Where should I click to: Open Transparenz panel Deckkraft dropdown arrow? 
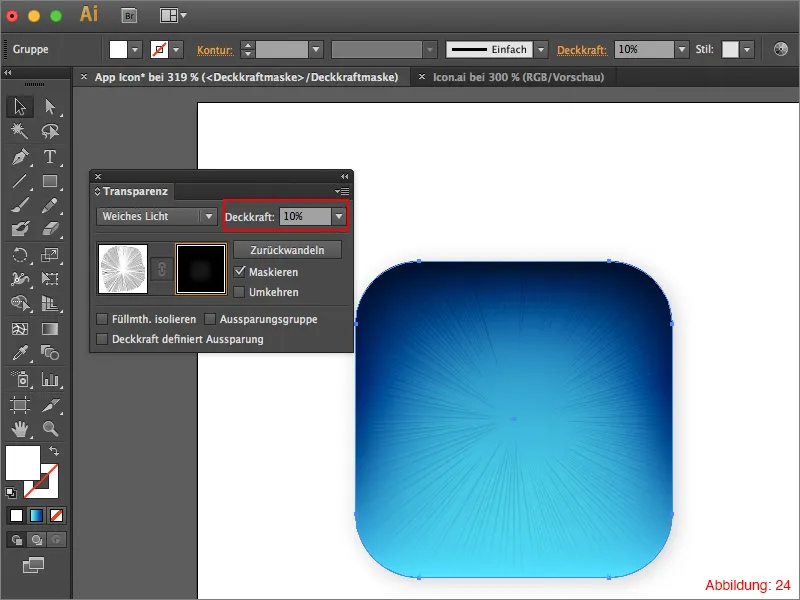point(339,216)
